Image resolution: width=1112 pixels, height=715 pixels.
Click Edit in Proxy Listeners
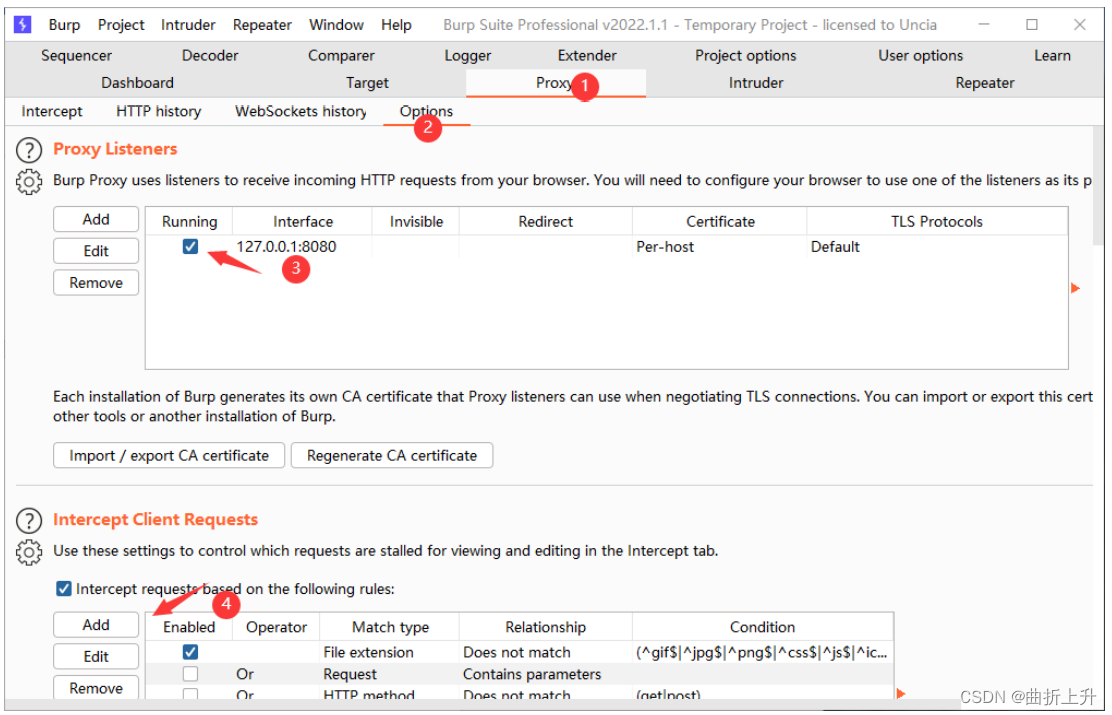[96, 251]
